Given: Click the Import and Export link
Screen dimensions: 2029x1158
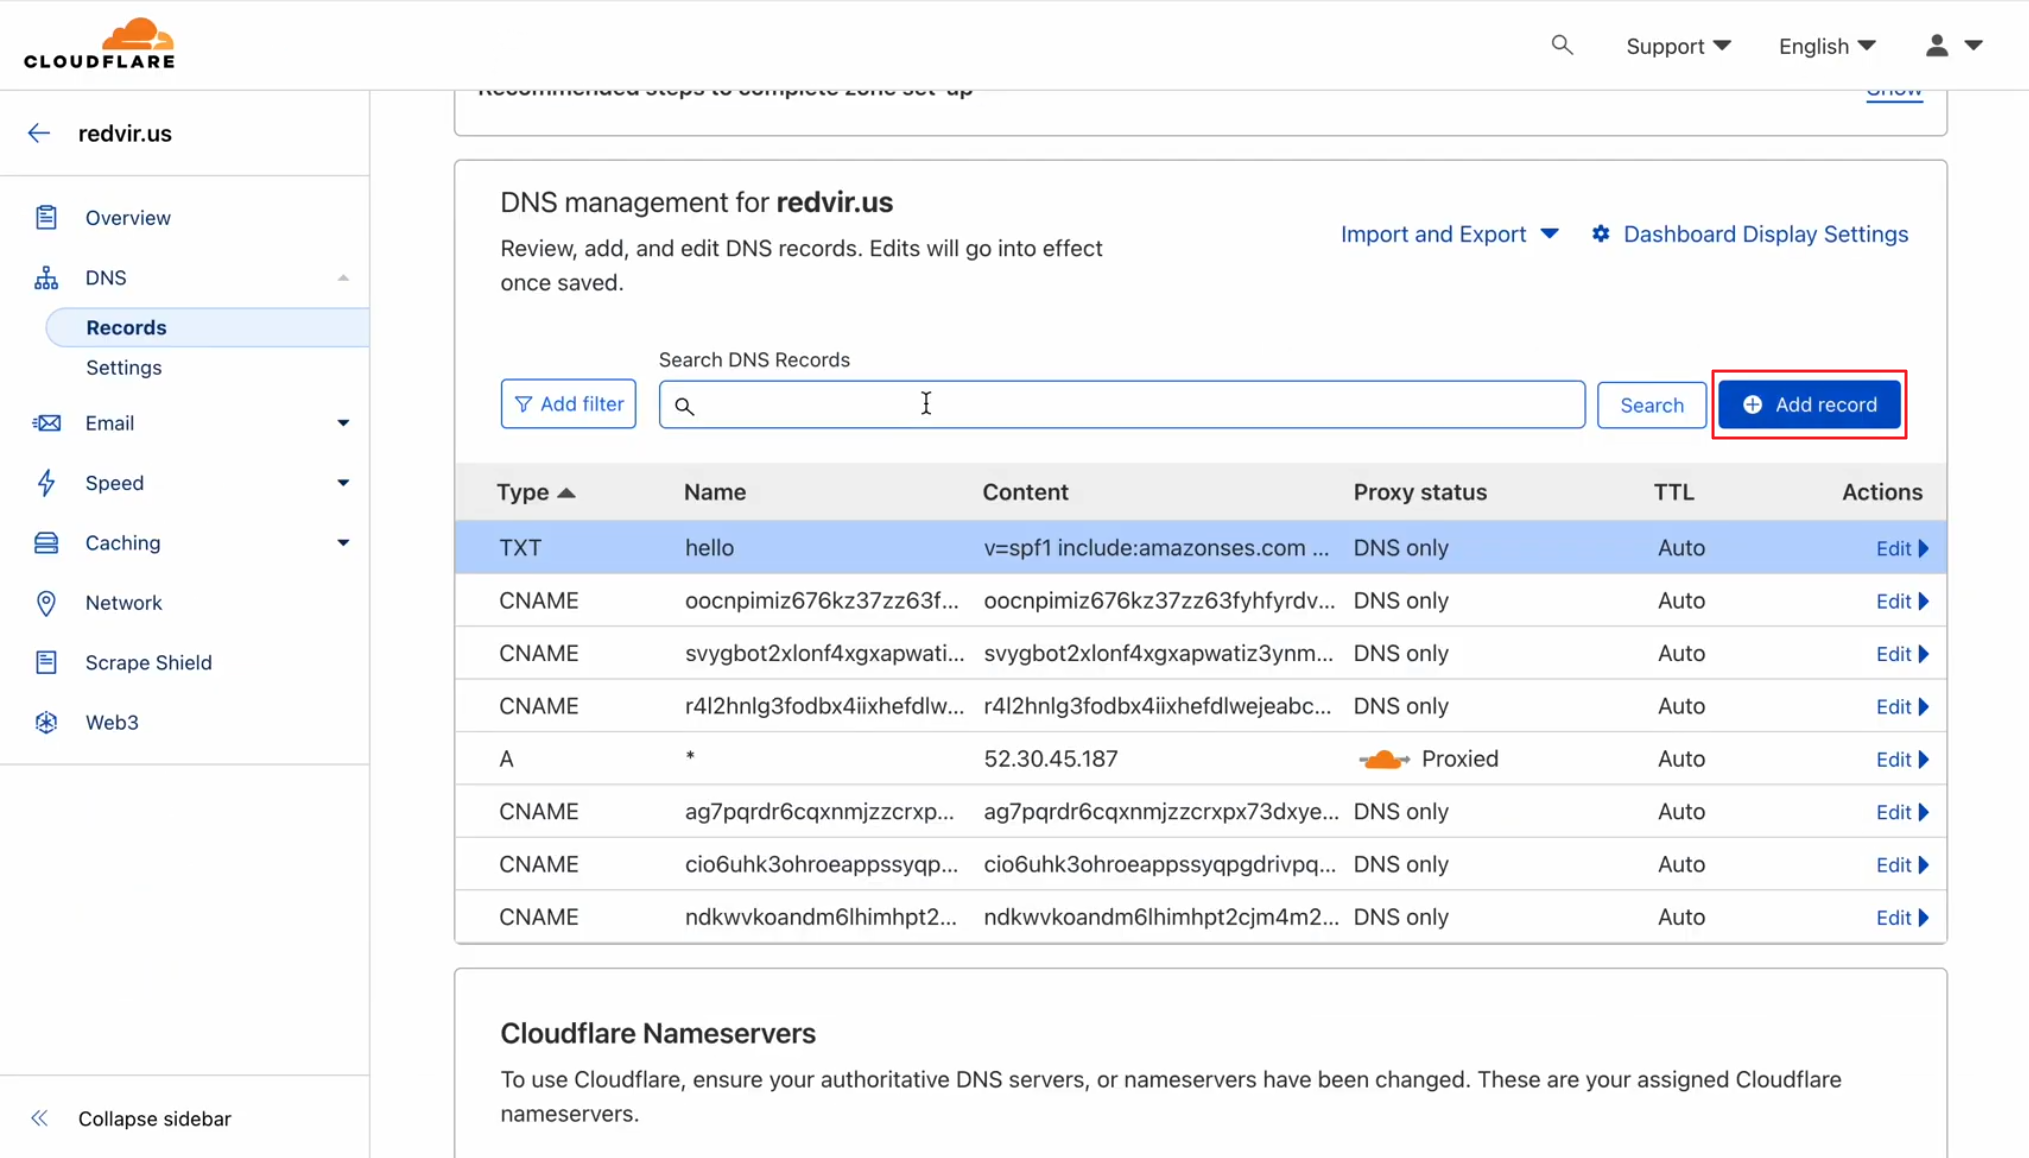Looking at the screenshot, I should 1433,233.
